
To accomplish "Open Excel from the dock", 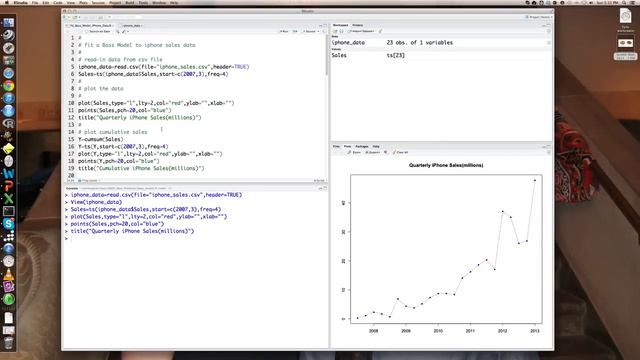I will tap(9, 199).
